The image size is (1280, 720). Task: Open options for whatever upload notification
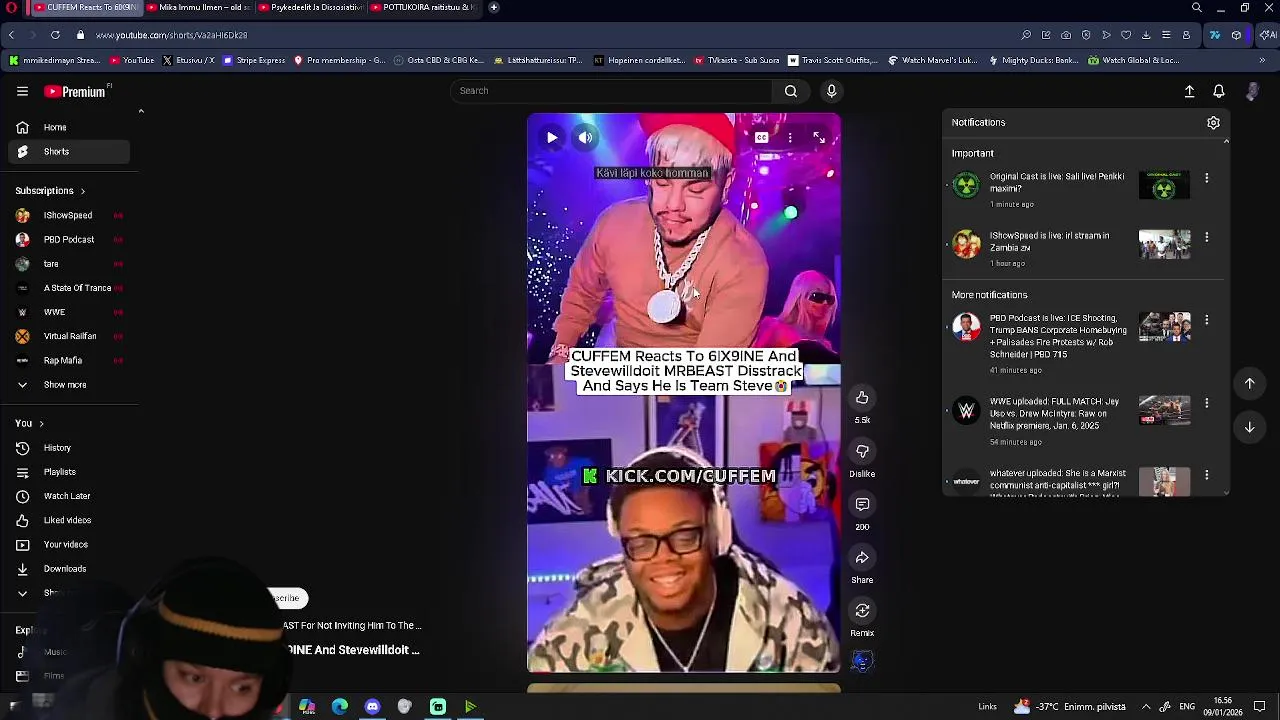click(1206, 475)
